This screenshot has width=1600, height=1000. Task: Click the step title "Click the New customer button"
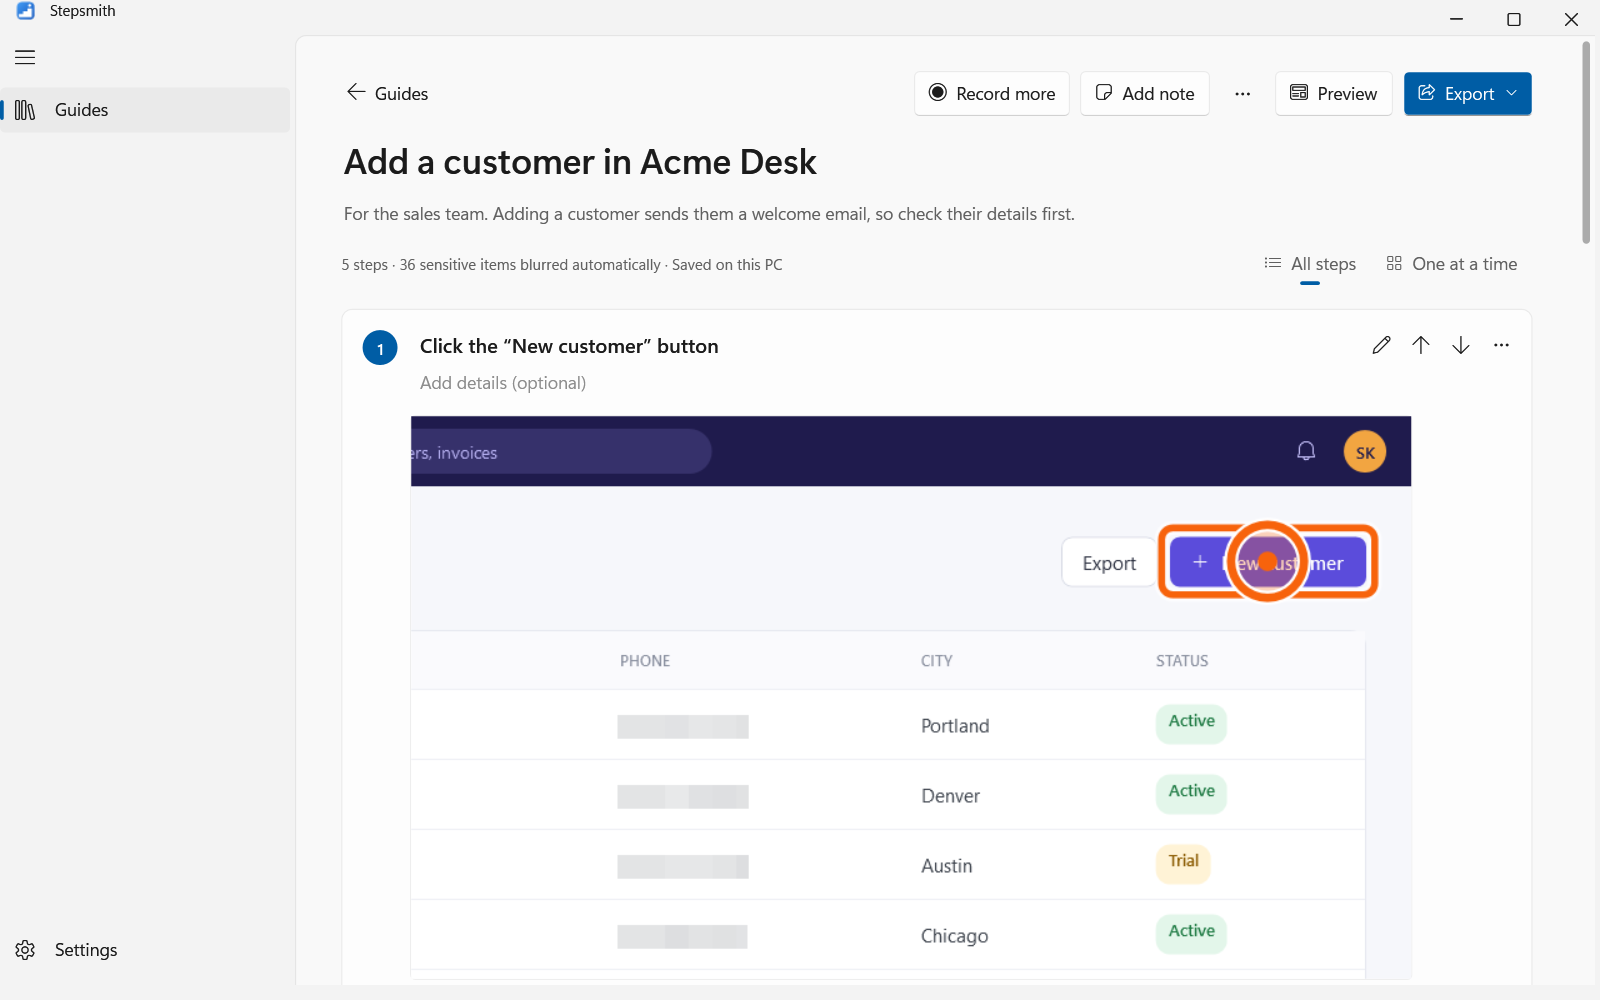coord(569,346)
